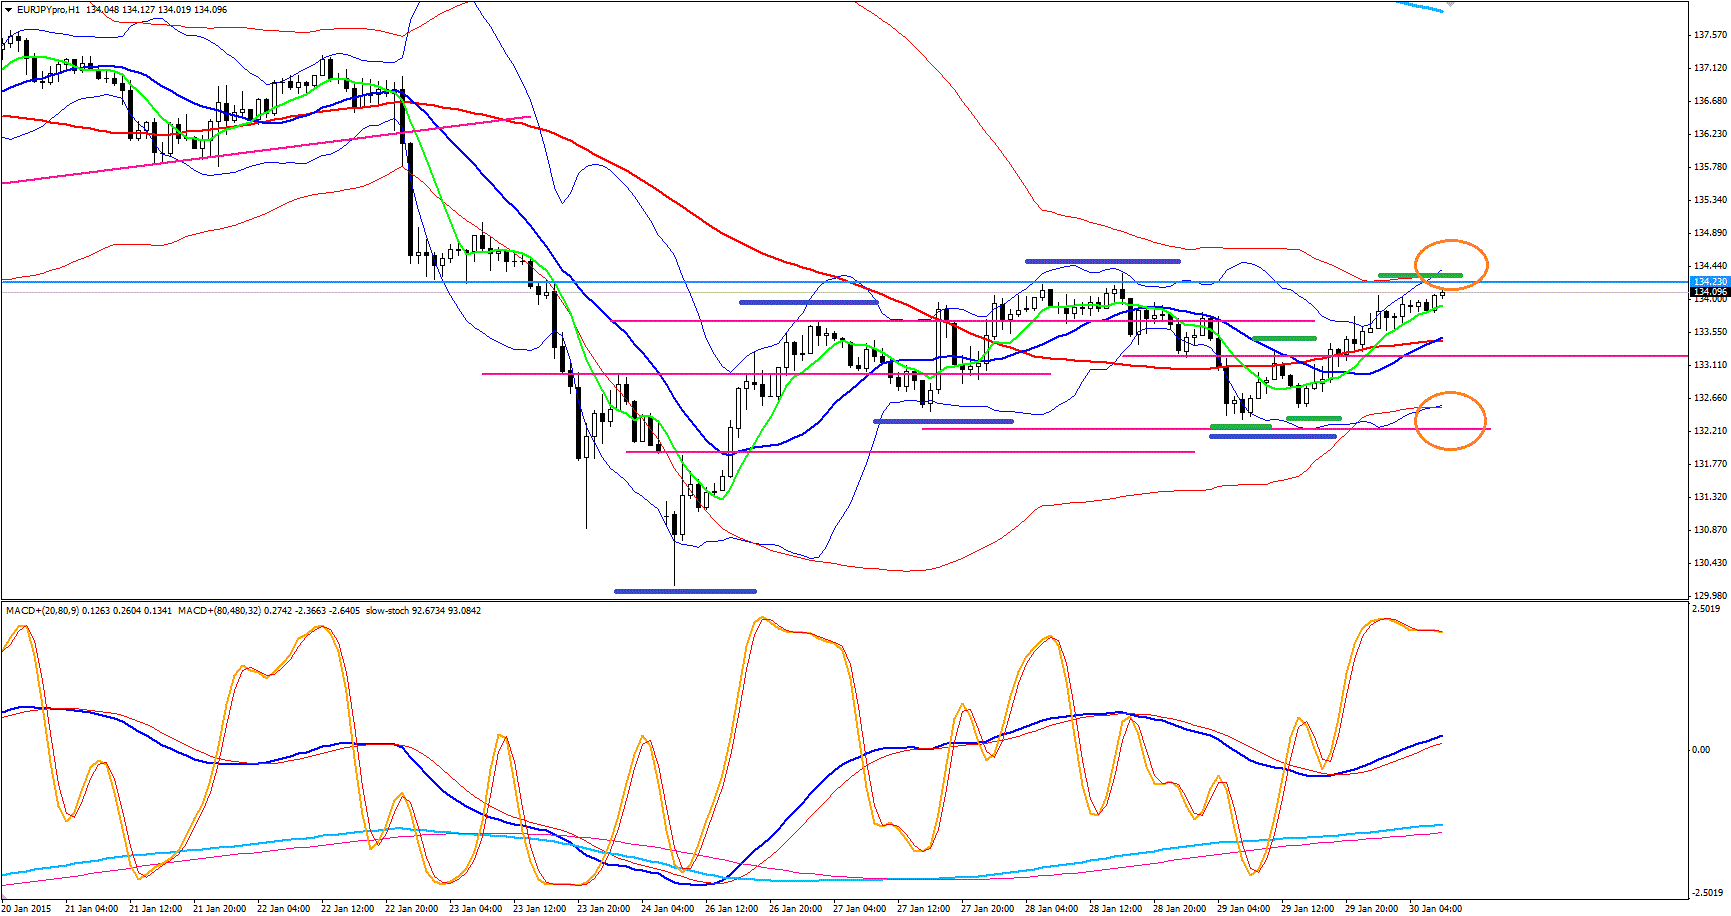The width and height of the screenshot is (1731, 916).
Task: Click the 137.570 label on the price scale
Action: point(1710,35)
